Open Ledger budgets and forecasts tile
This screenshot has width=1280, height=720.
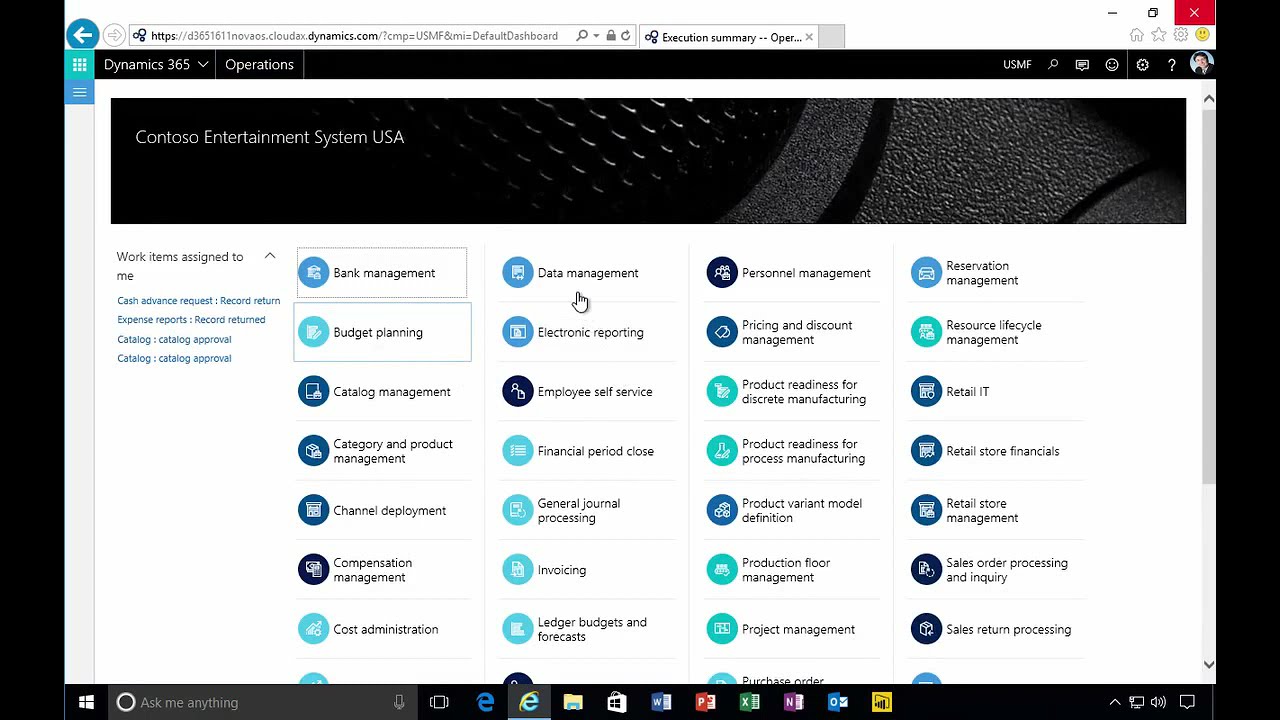point(587,629)
